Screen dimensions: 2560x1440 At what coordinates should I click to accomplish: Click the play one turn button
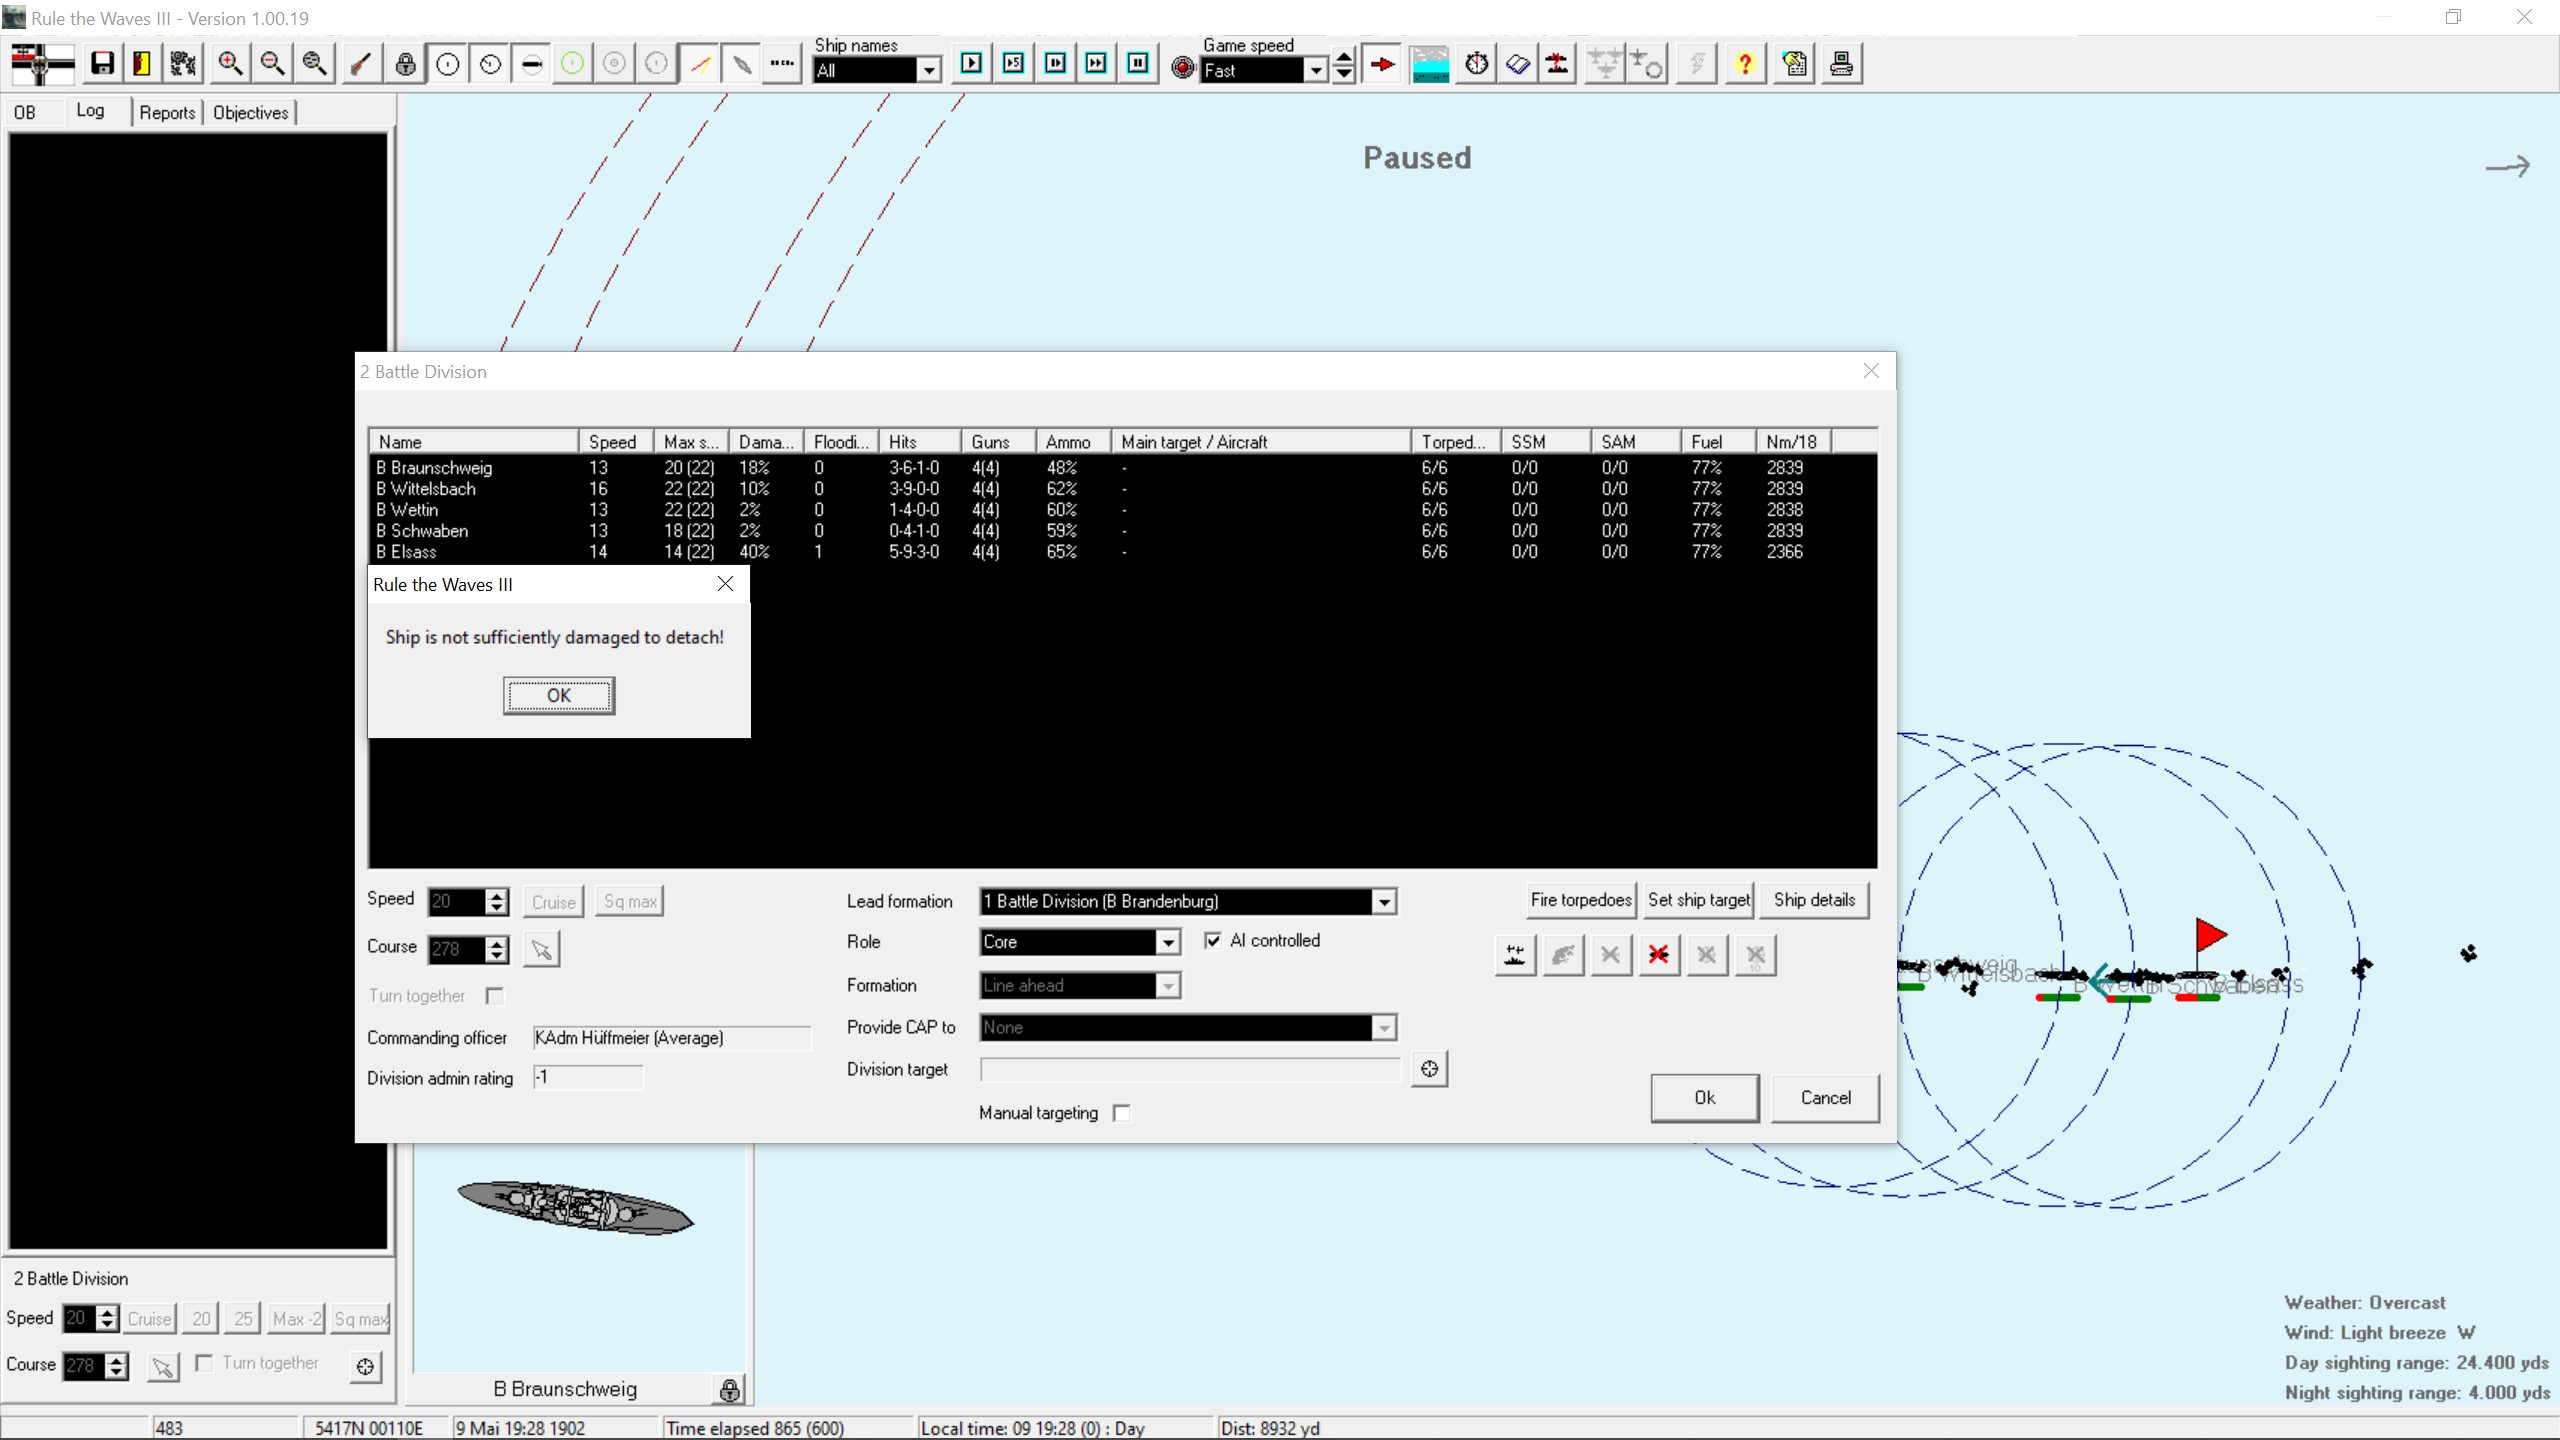(x=971, y=64)
